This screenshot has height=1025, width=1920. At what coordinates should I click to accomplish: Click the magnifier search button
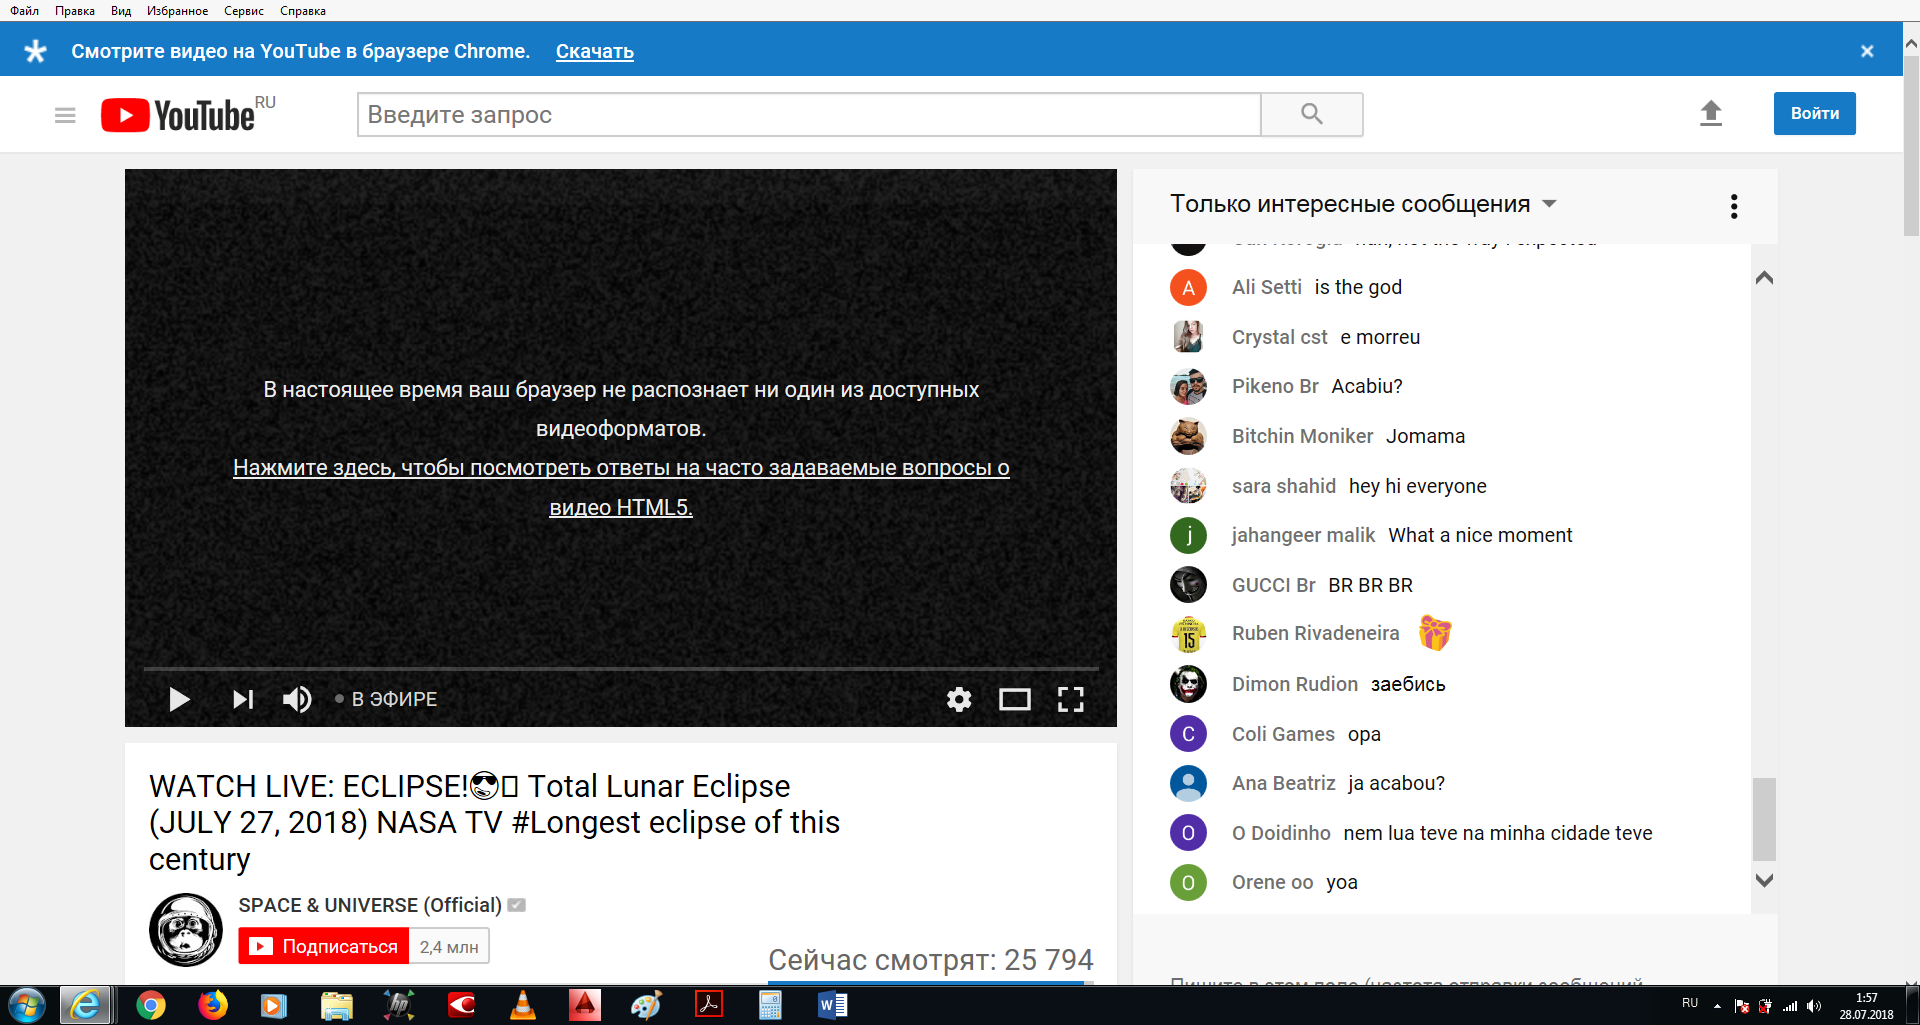click(1311, 114)
